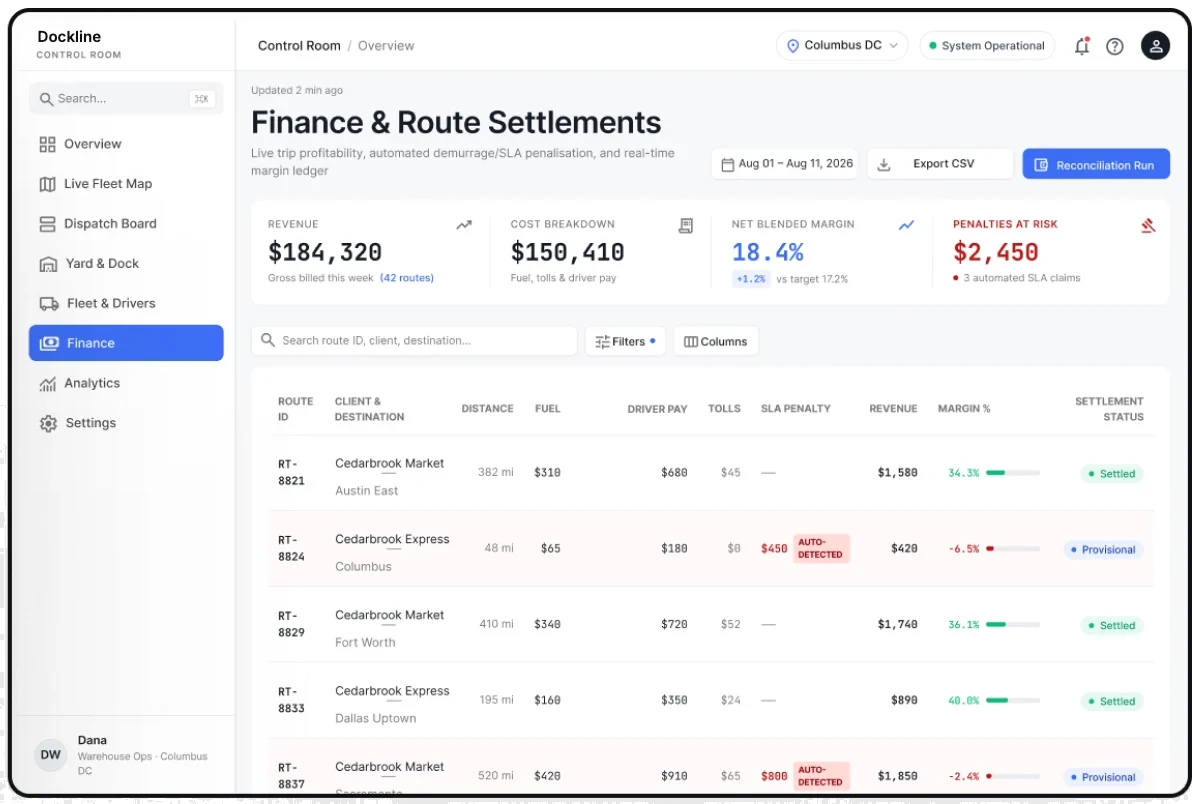Open Dana's user card in sidebar

click(126, 755)
